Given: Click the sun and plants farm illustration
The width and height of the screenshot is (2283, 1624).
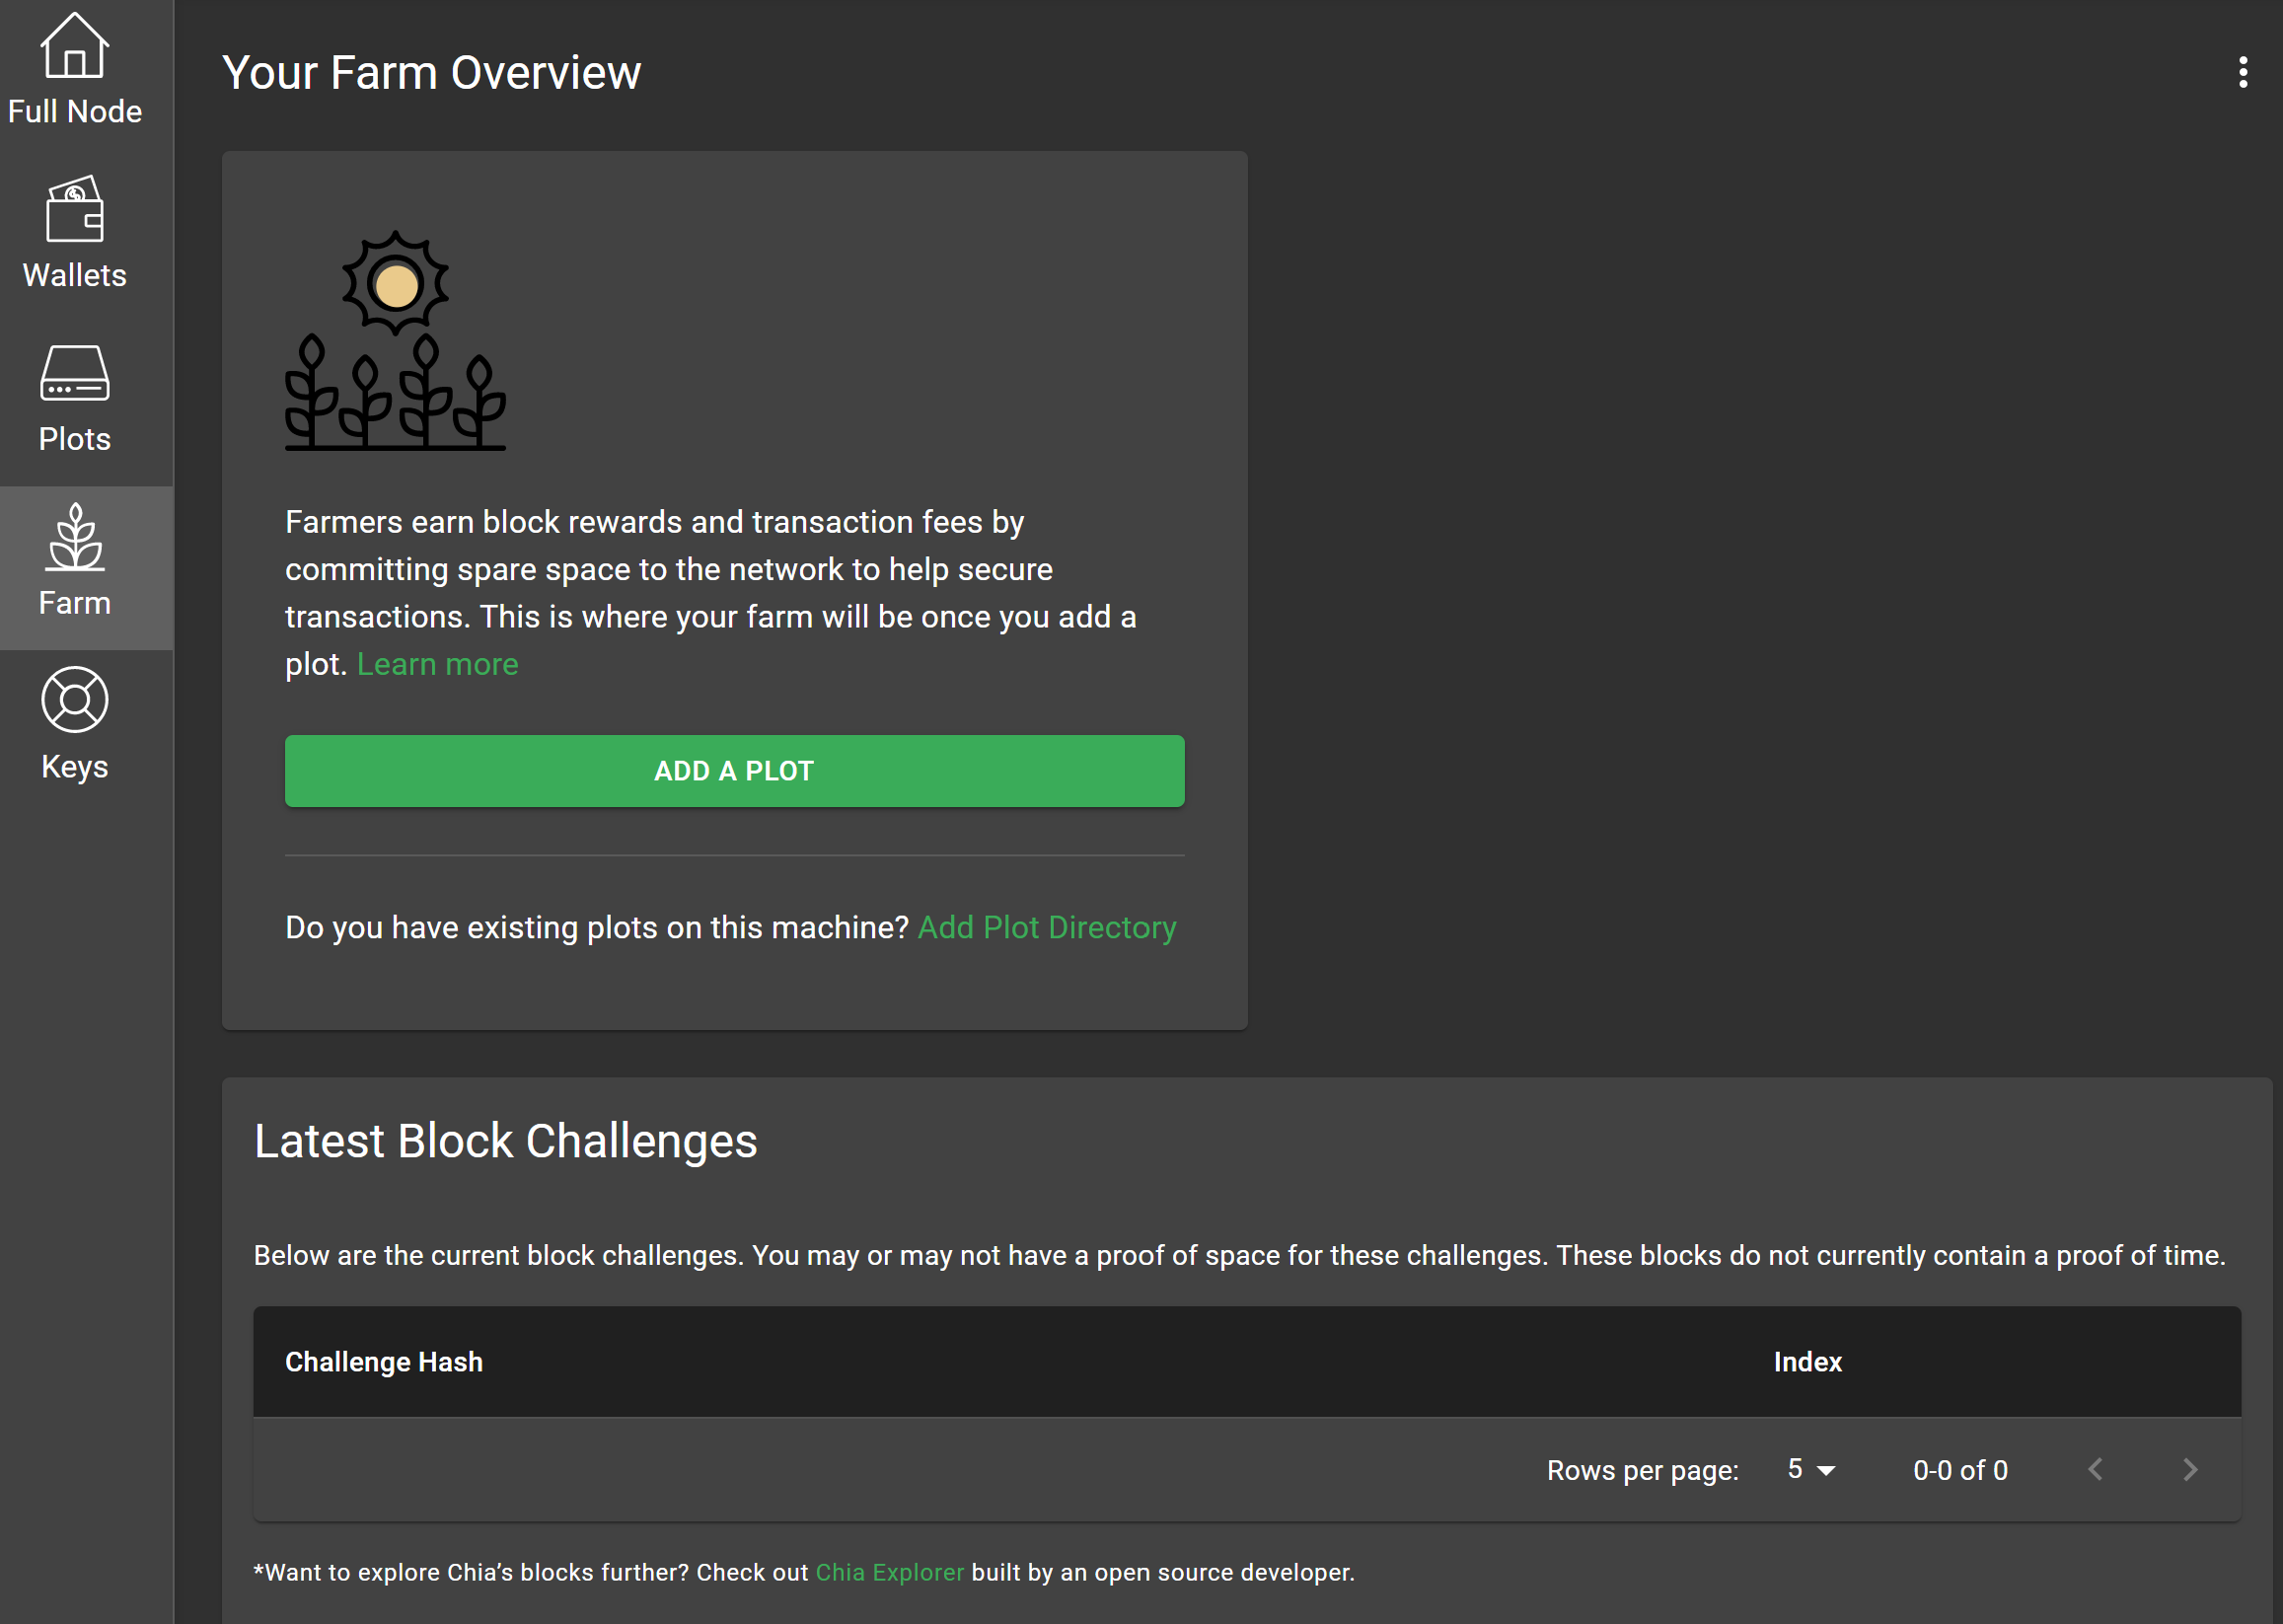Looking at the screenshot, I should [x=395, y=340].
